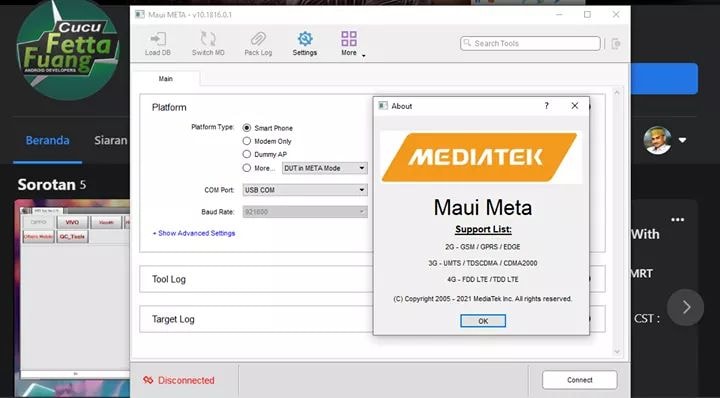
Task: Click the About dialog title icon
Action: point(382,106)
